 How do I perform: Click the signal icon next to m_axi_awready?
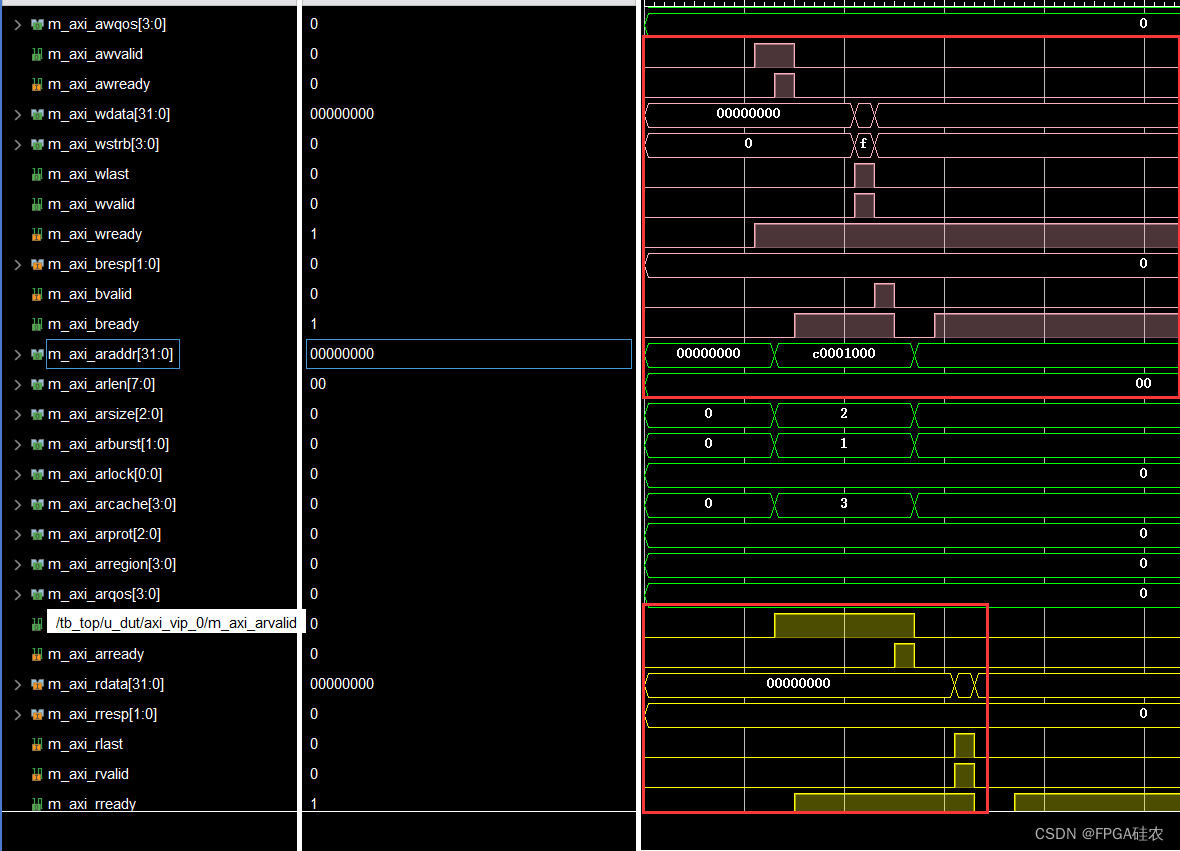[x=37, y=84]
